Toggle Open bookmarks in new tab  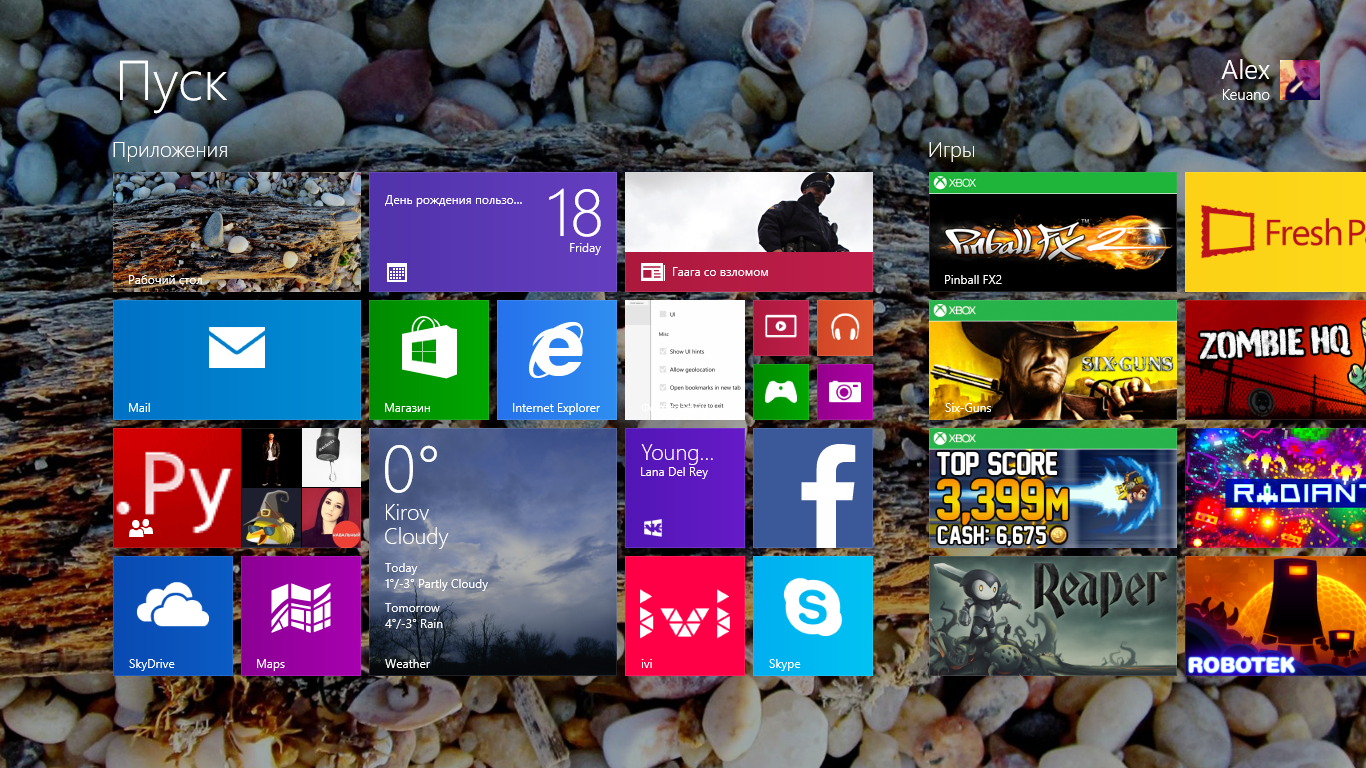(661, 390)
